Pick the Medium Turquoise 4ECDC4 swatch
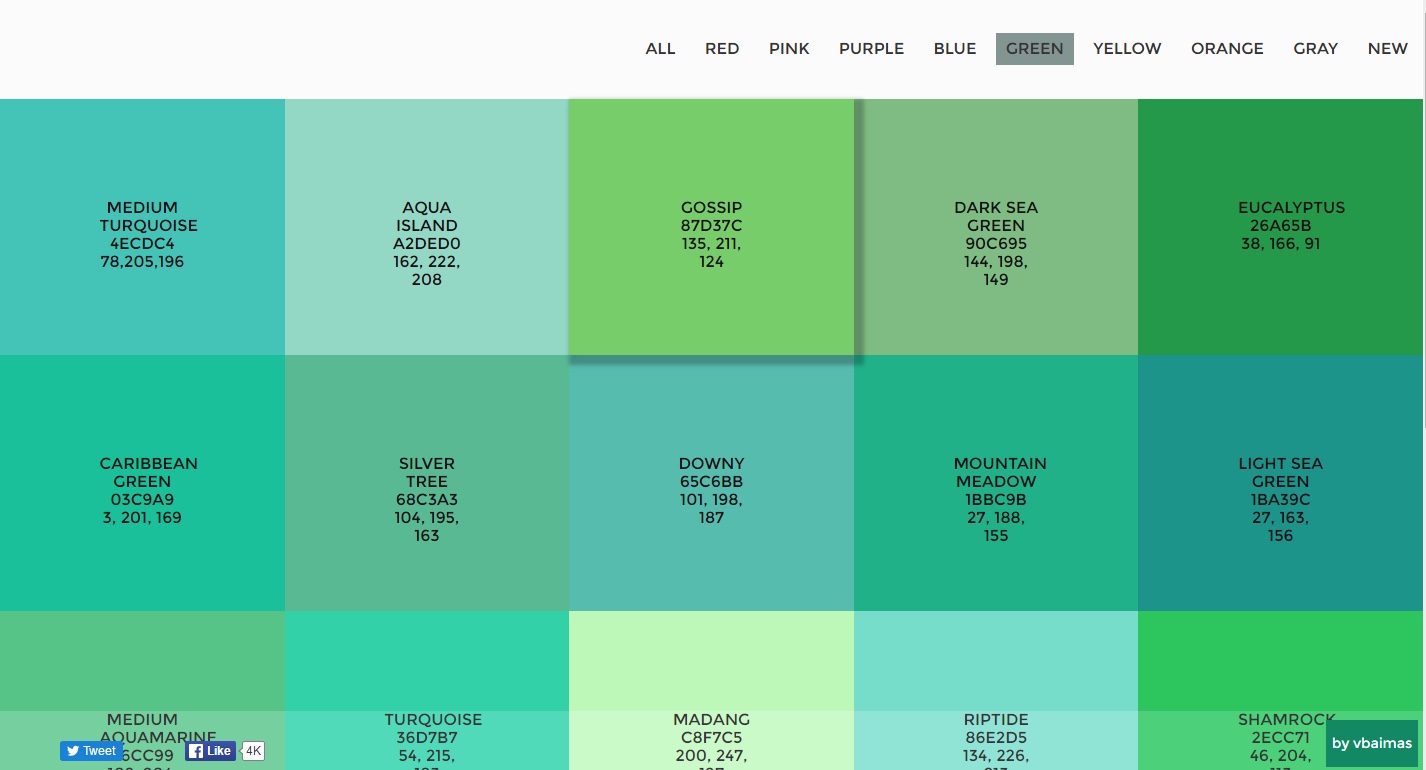Screen dimensions: 1426x770 coord(142,227)
